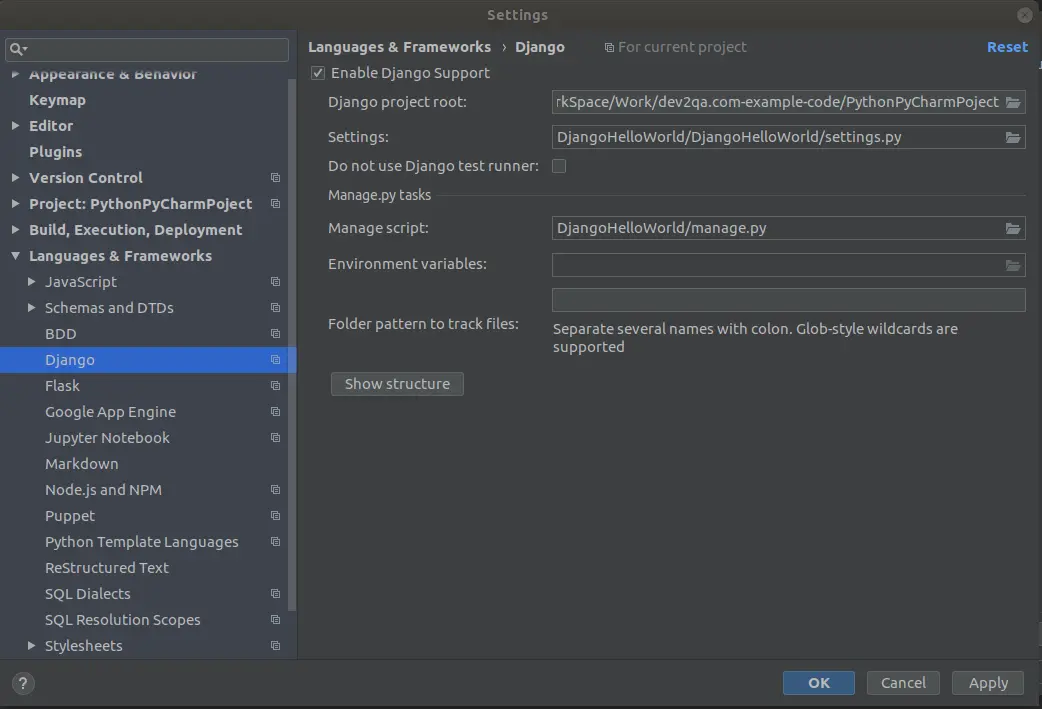Click the Show structure button
The width and height of the screenshot is (1042, 709).
click(x=397, y=384)
